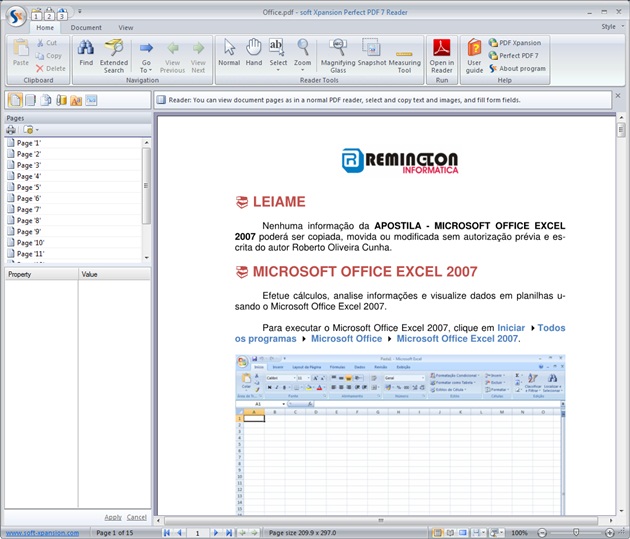Viewport: 630px width, 539px height.
Task: Select the fonts panel icon
Action: pyautogui.click(x=76, y=100)
